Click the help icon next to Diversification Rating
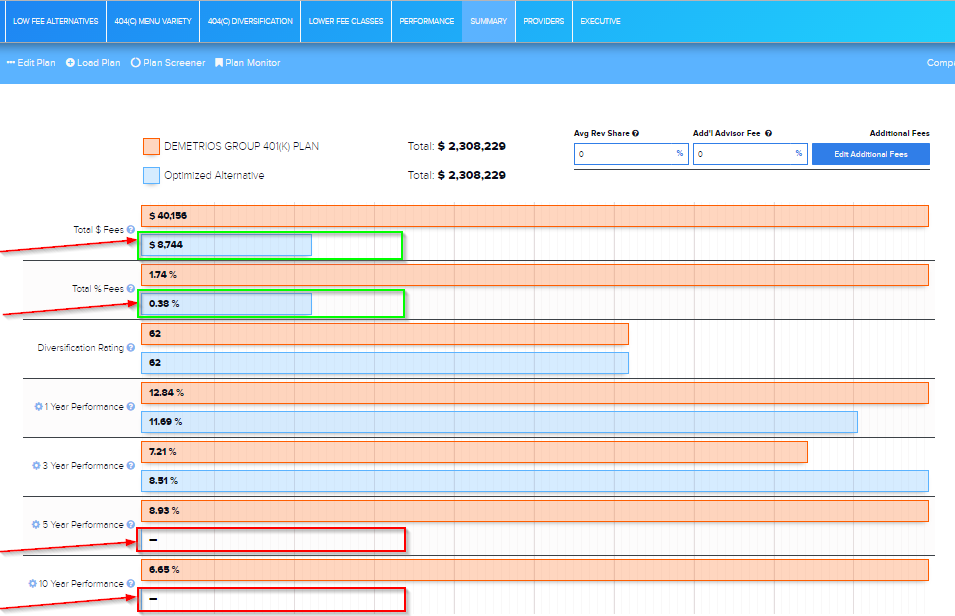 [131, 348]
